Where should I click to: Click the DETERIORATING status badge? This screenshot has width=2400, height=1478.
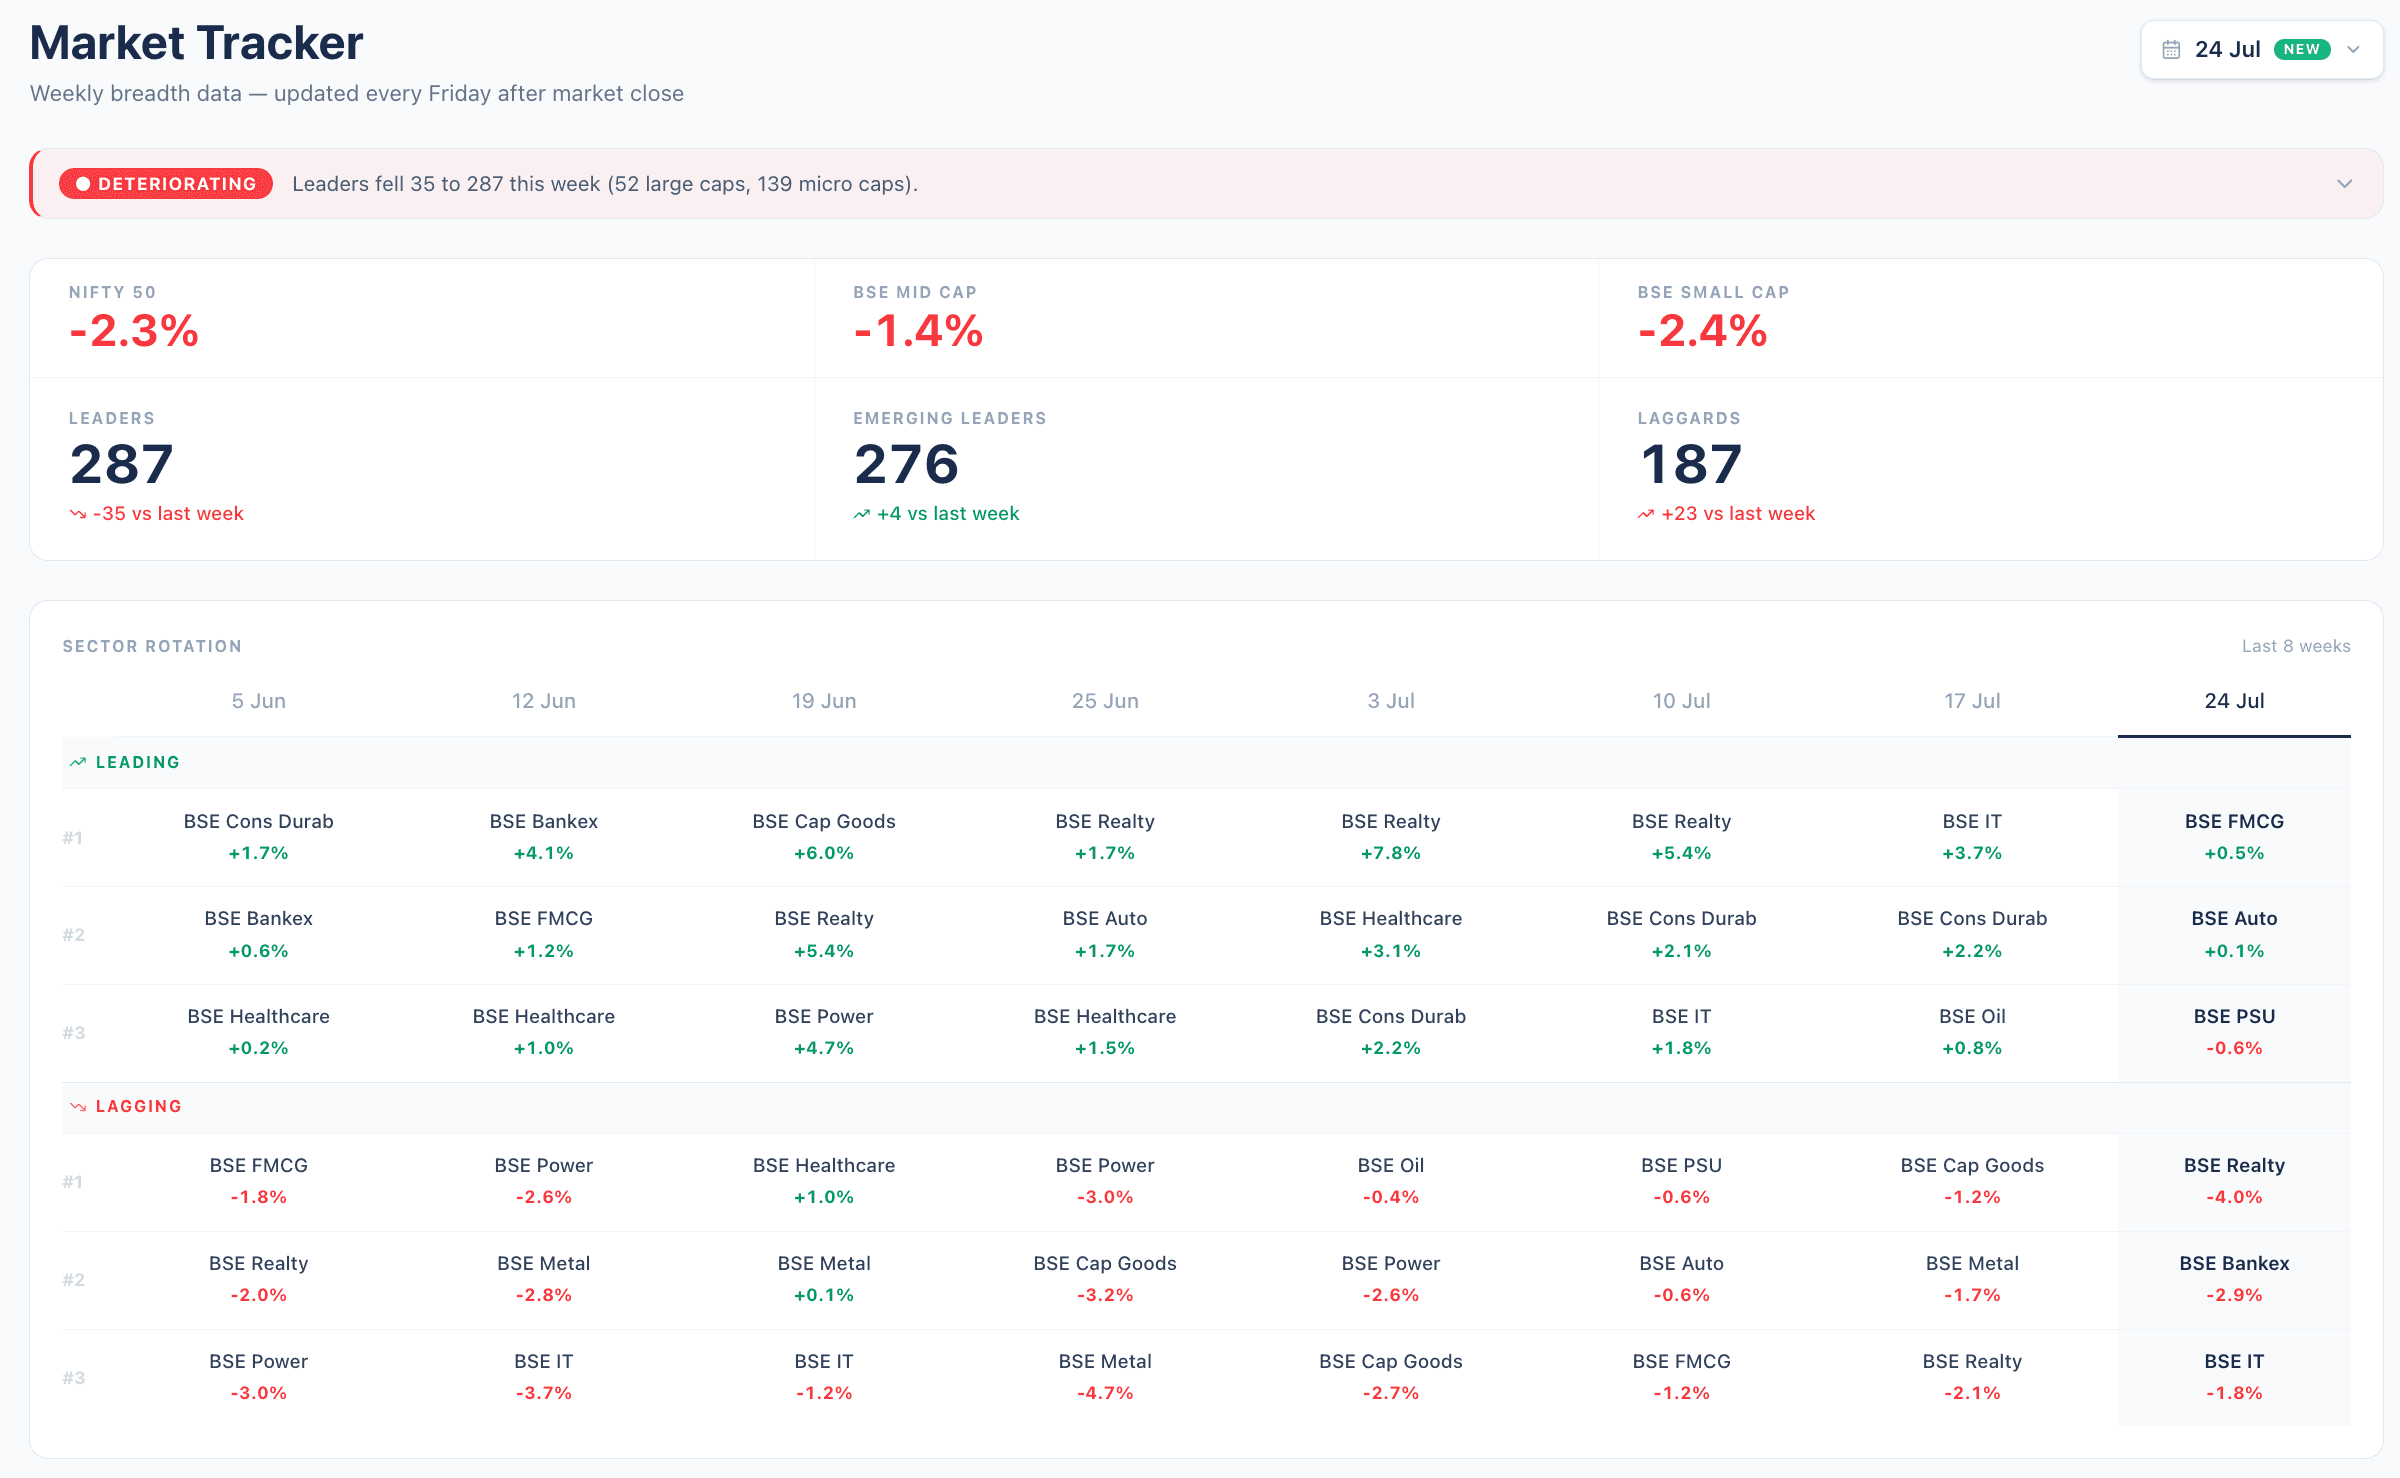166,184
